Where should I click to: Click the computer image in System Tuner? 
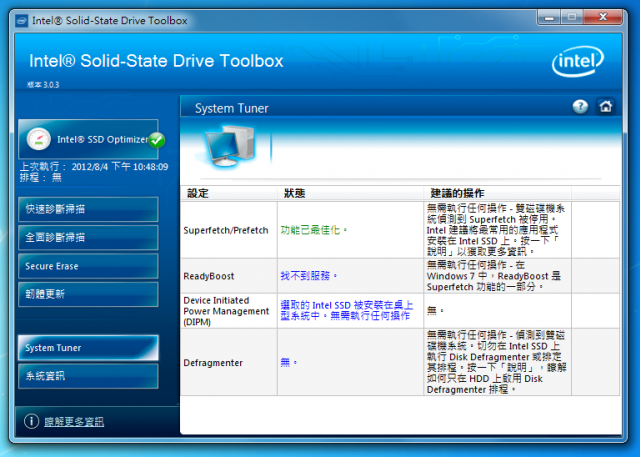click(229, 146)
